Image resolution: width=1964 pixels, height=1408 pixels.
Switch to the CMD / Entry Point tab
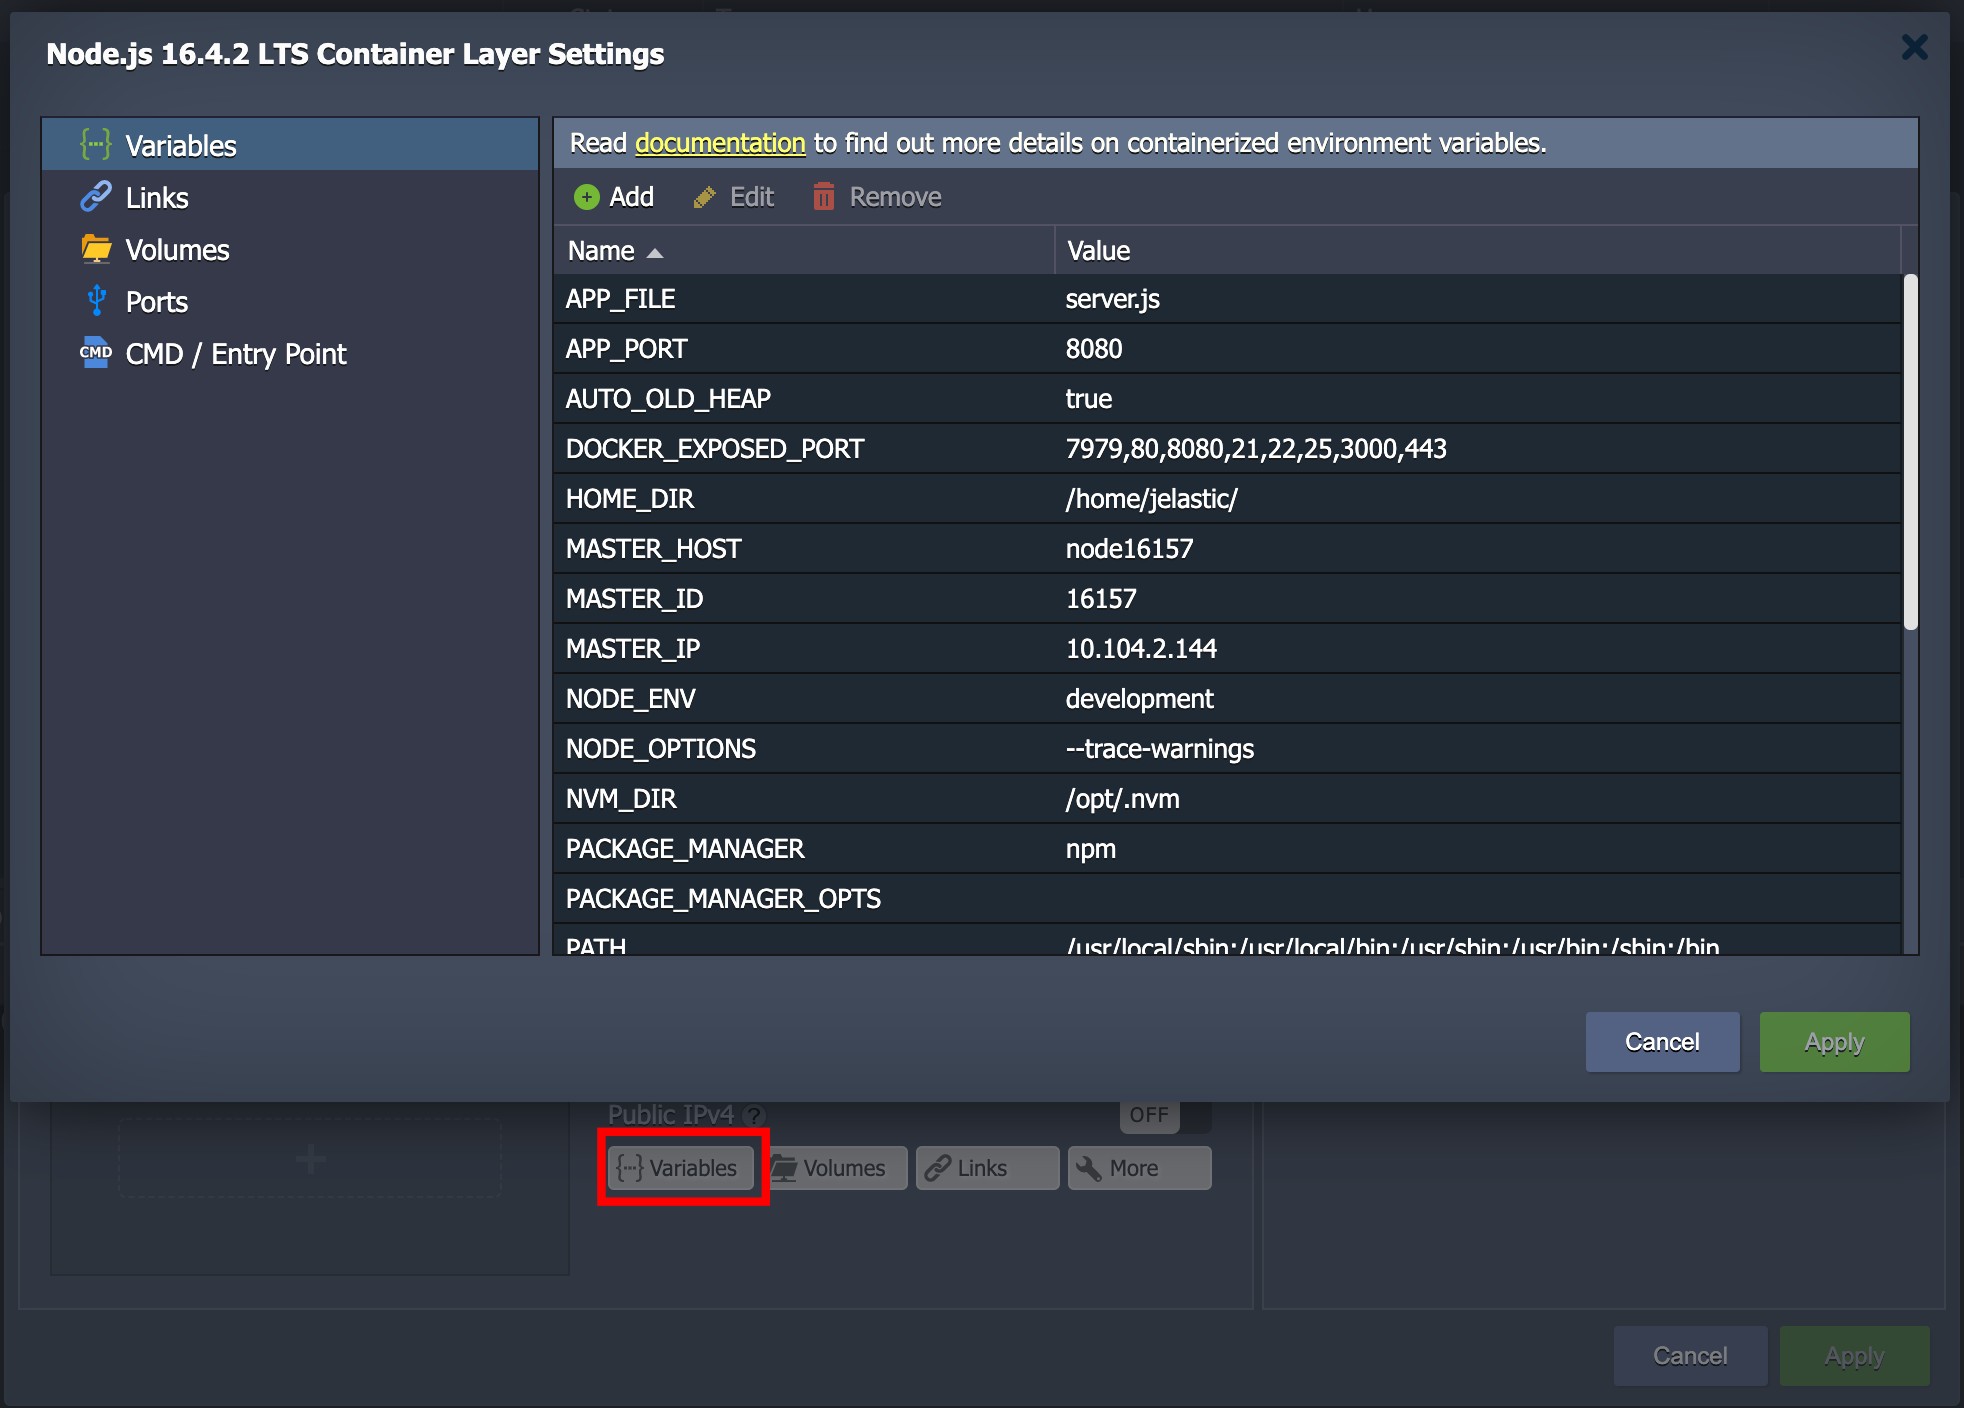[x=236, y=353]
